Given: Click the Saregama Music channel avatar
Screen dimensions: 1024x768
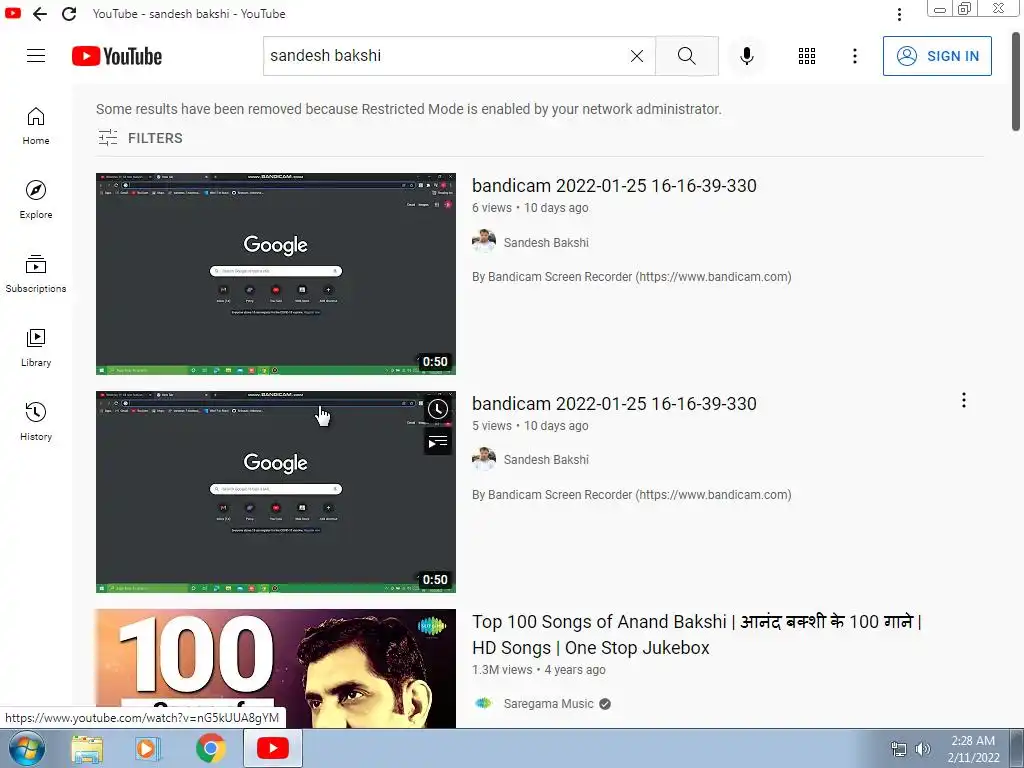Looking at the screenshot, I should pyautogui.click(x=484, y=703).
